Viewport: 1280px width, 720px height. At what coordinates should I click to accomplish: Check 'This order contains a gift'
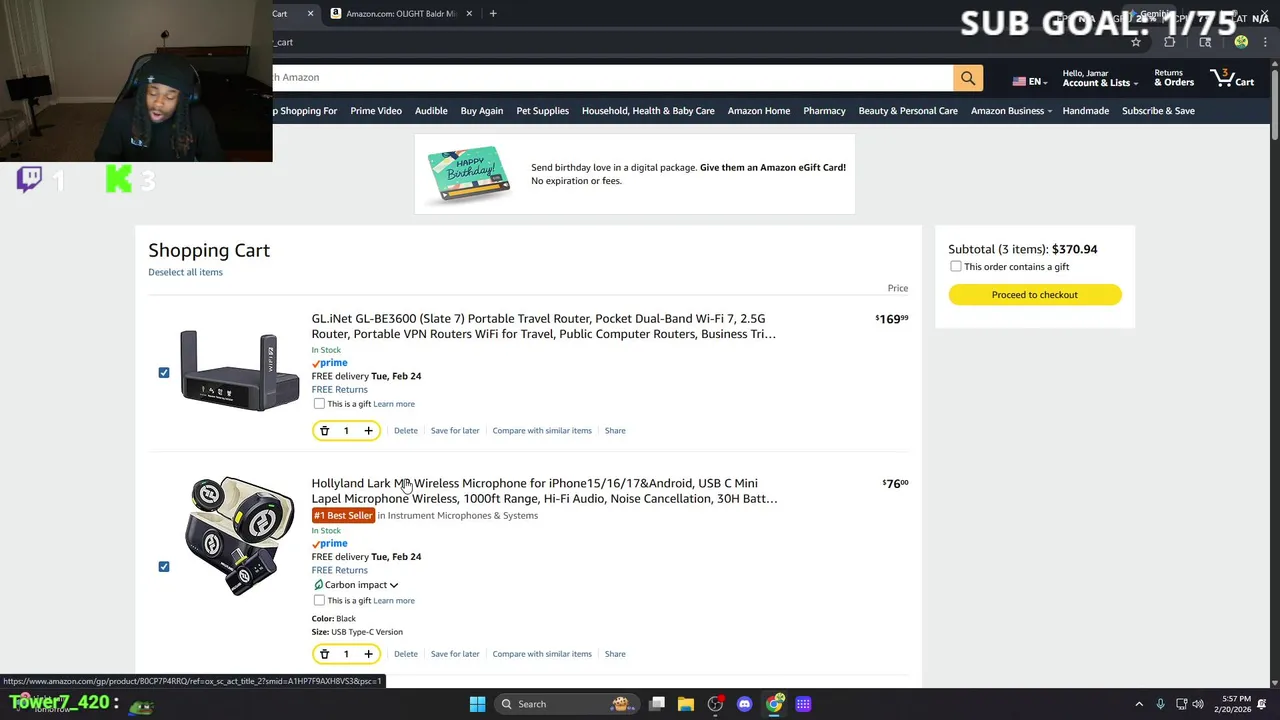coord(956,267)
